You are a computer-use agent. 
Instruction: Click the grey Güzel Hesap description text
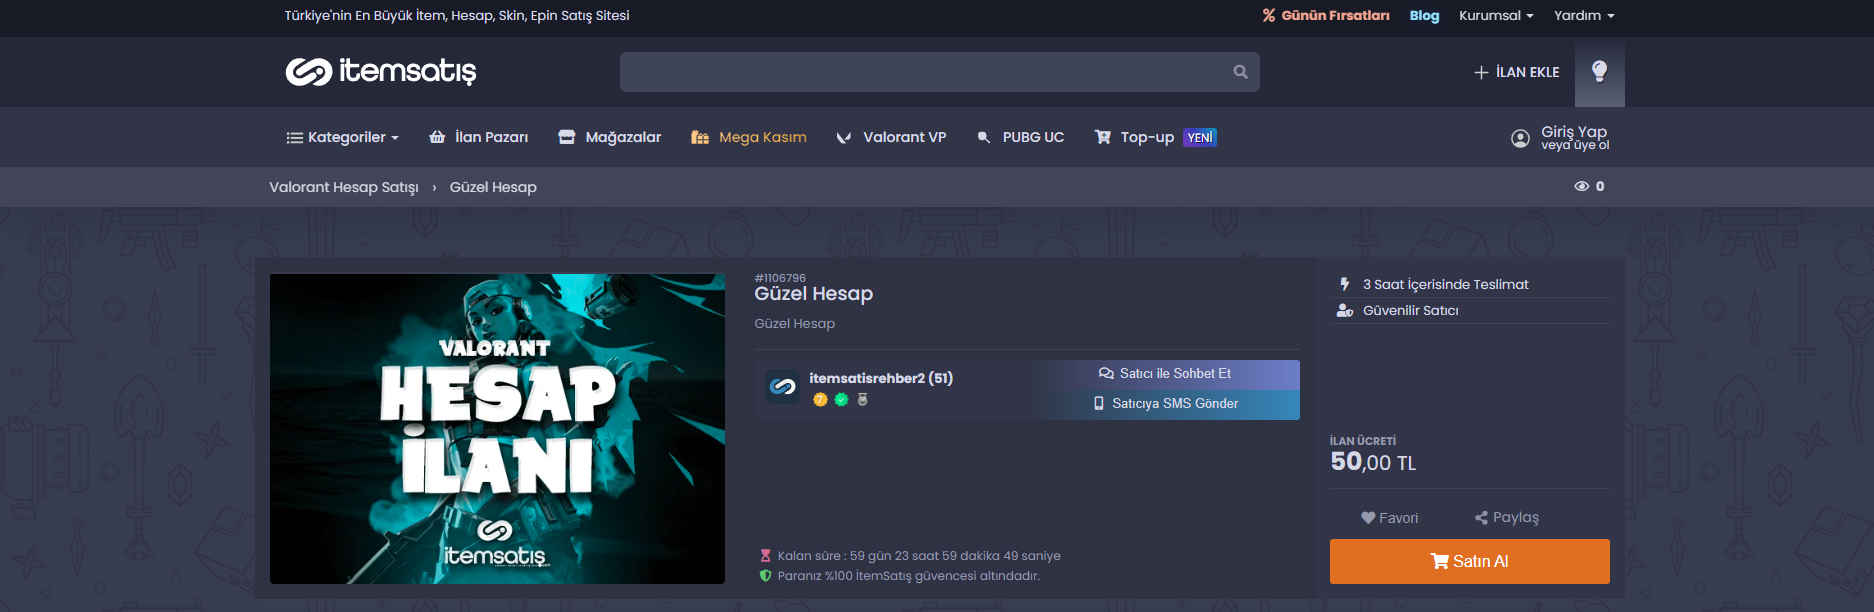795,324
